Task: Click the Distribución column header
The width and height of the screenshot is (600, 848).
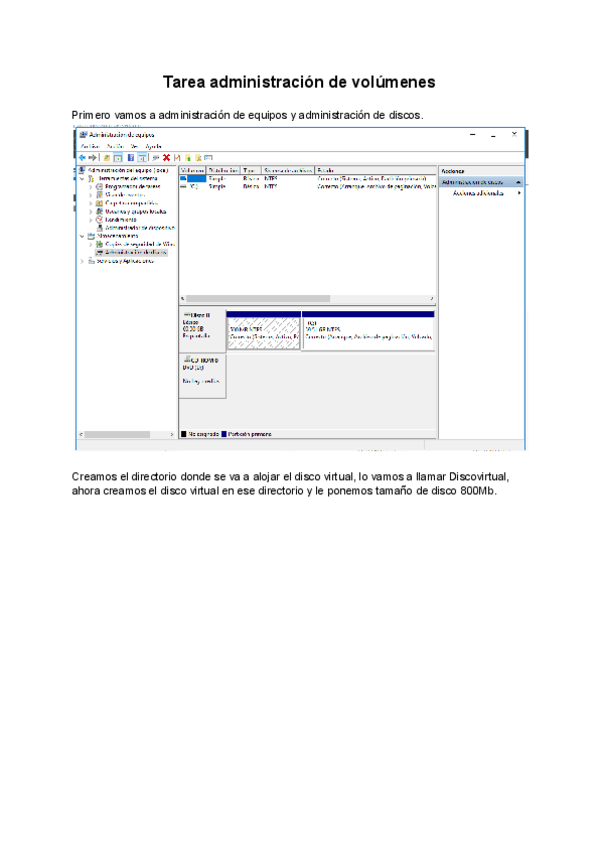Action: [223, 170]
